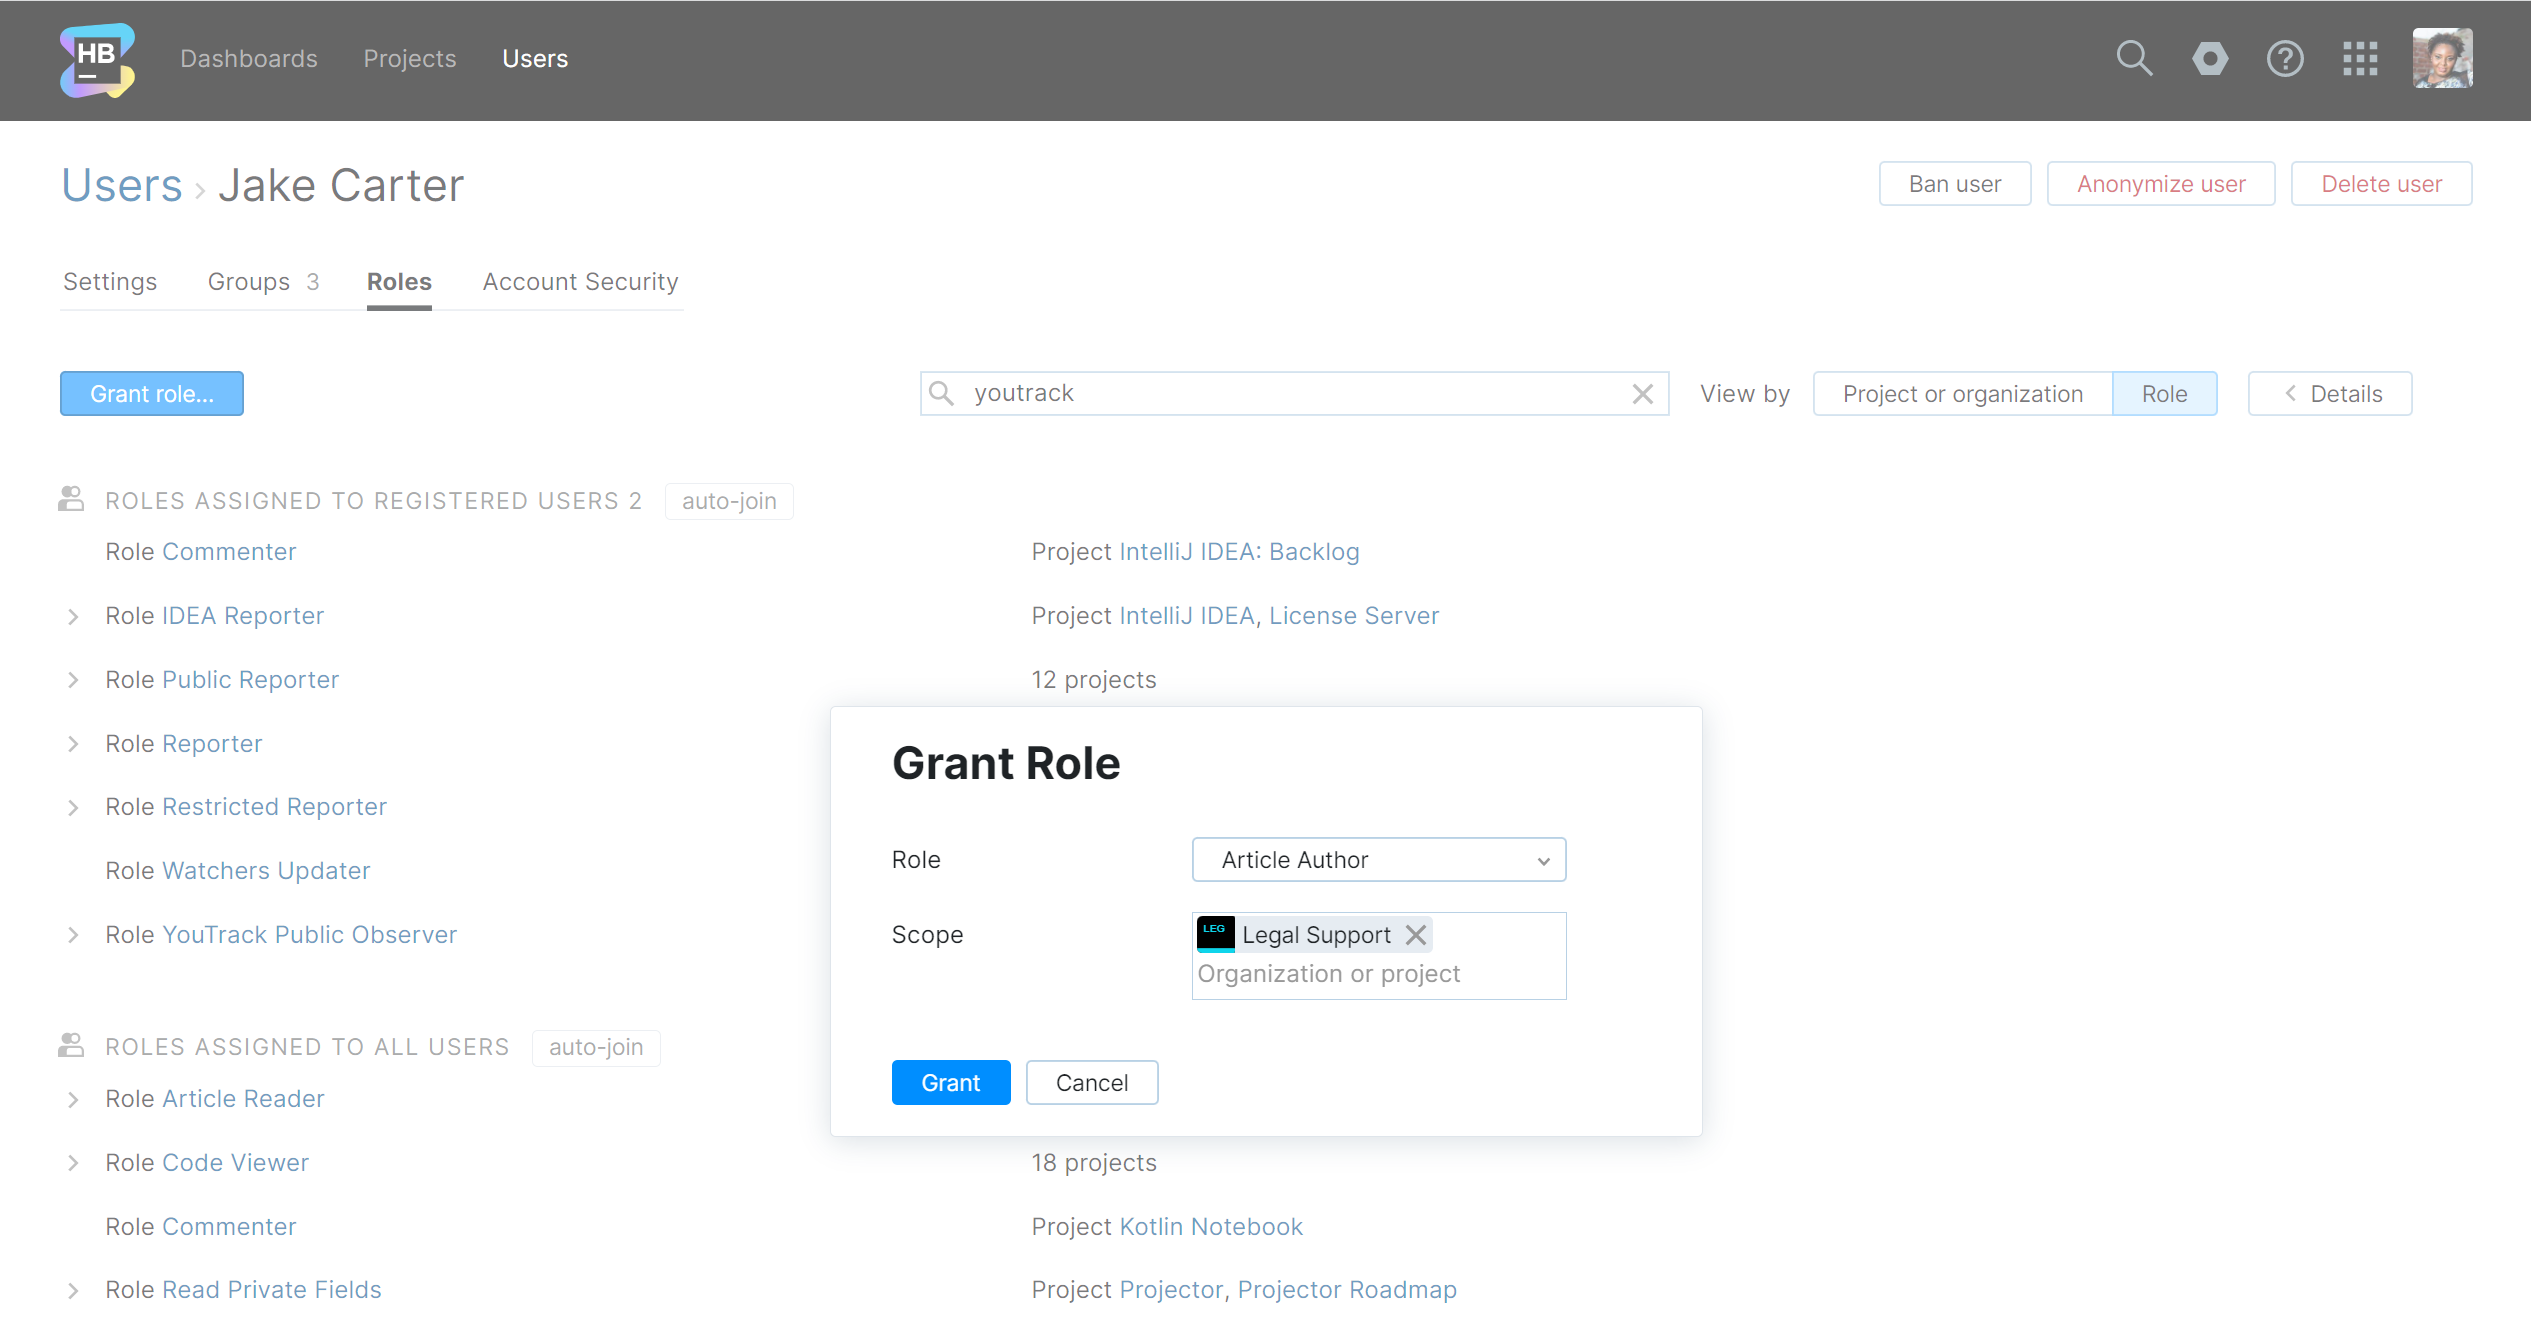Click the Hub logo icon
Viewport: 2531px width, 1328px height.
[x=97, y=60]
